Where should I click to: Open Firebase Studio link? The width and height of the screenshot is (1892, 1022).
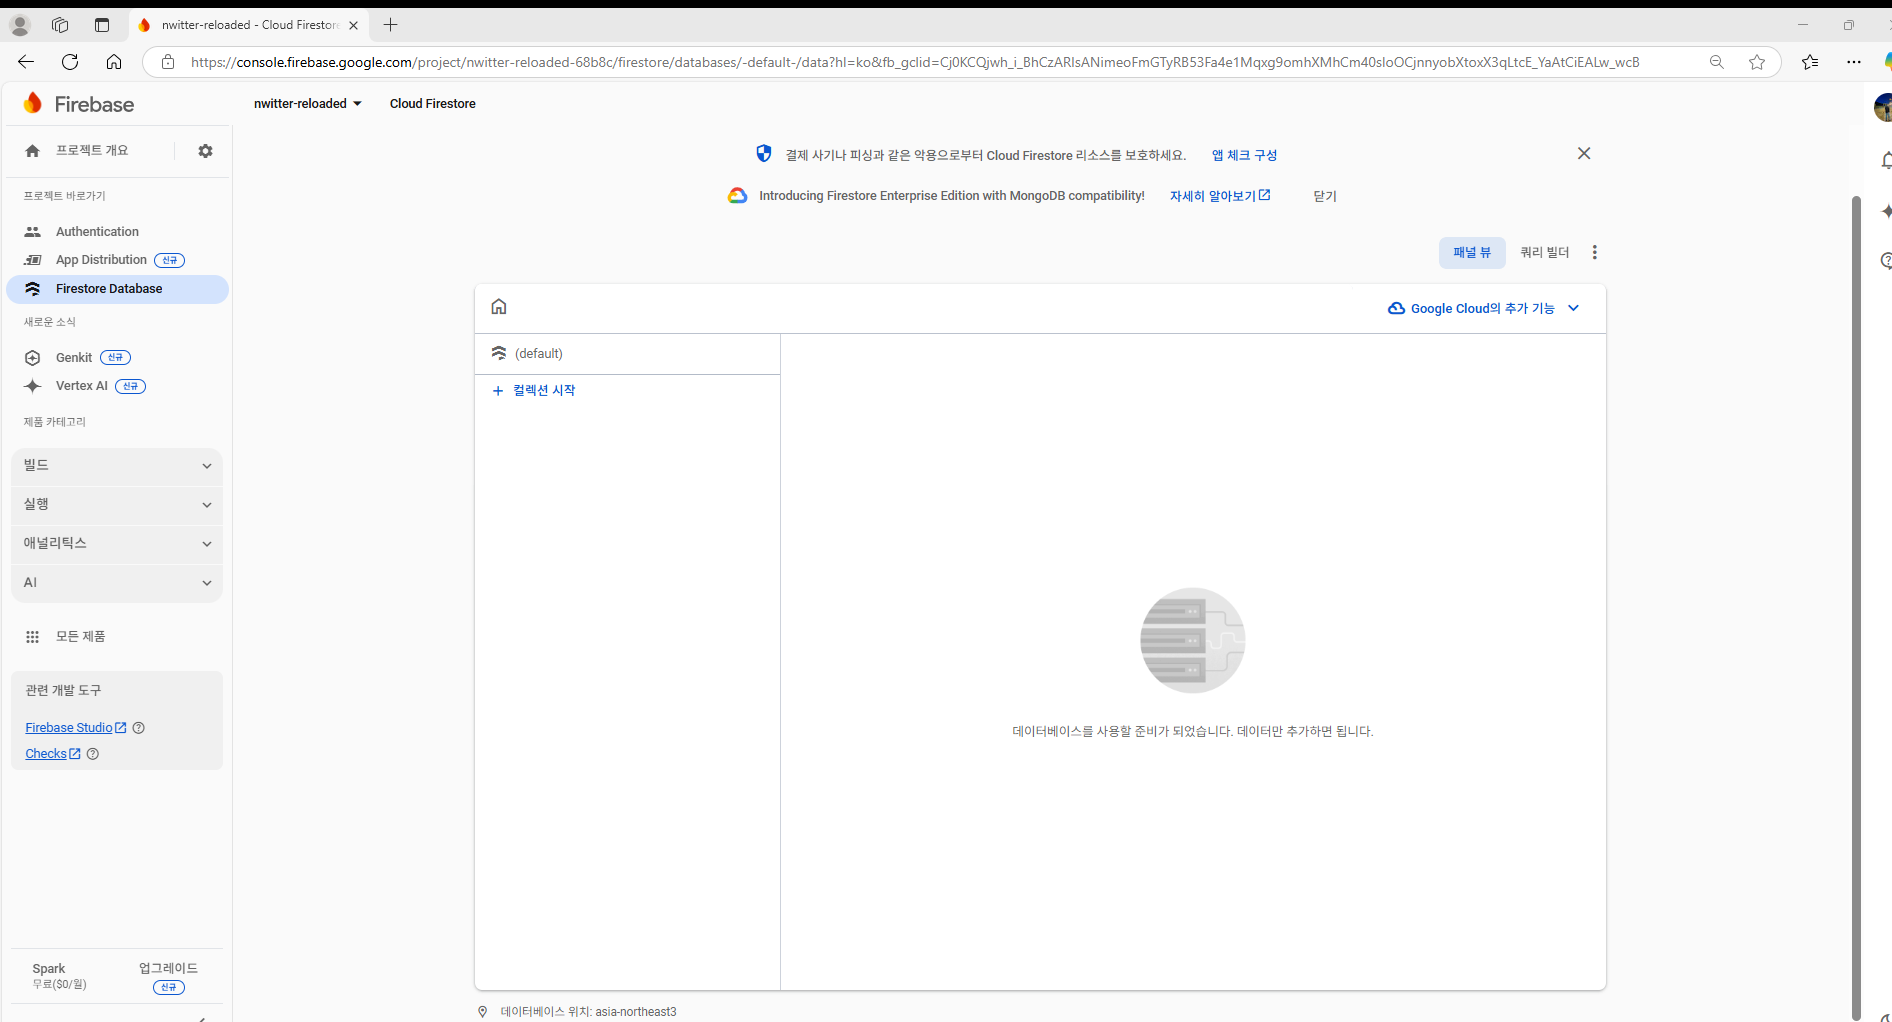click(75, 728)
